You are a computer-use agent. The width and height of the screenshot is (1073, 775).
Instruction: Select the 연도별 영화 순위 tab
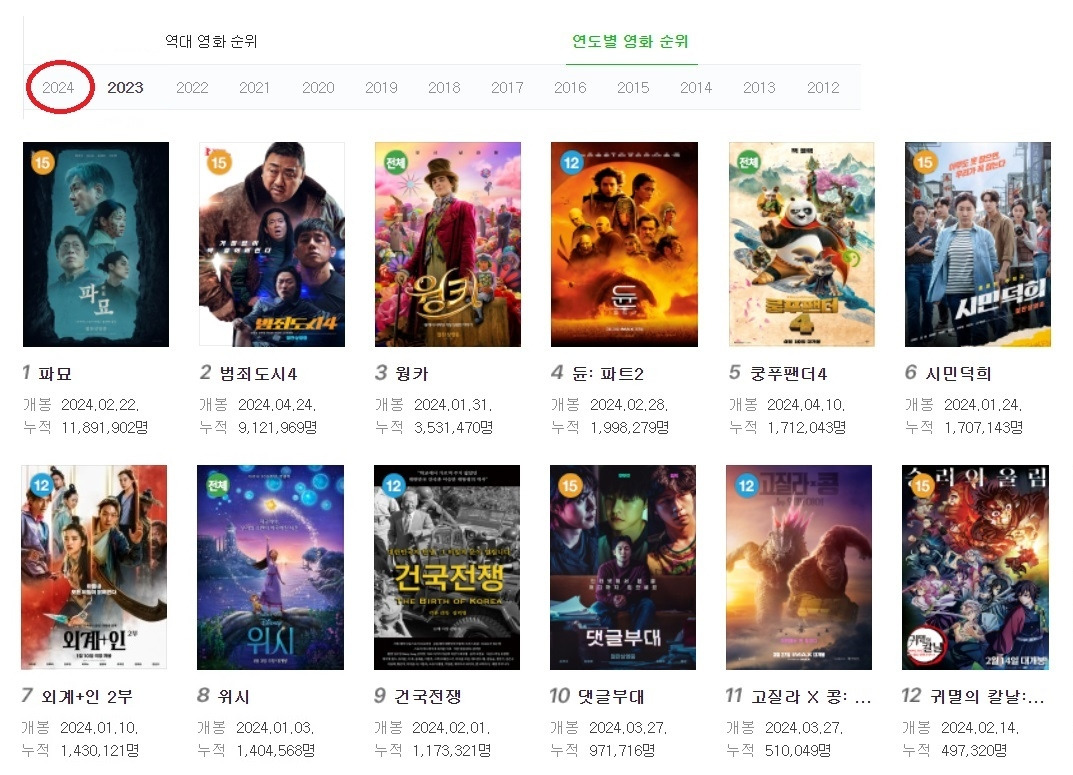coord(630,42)
